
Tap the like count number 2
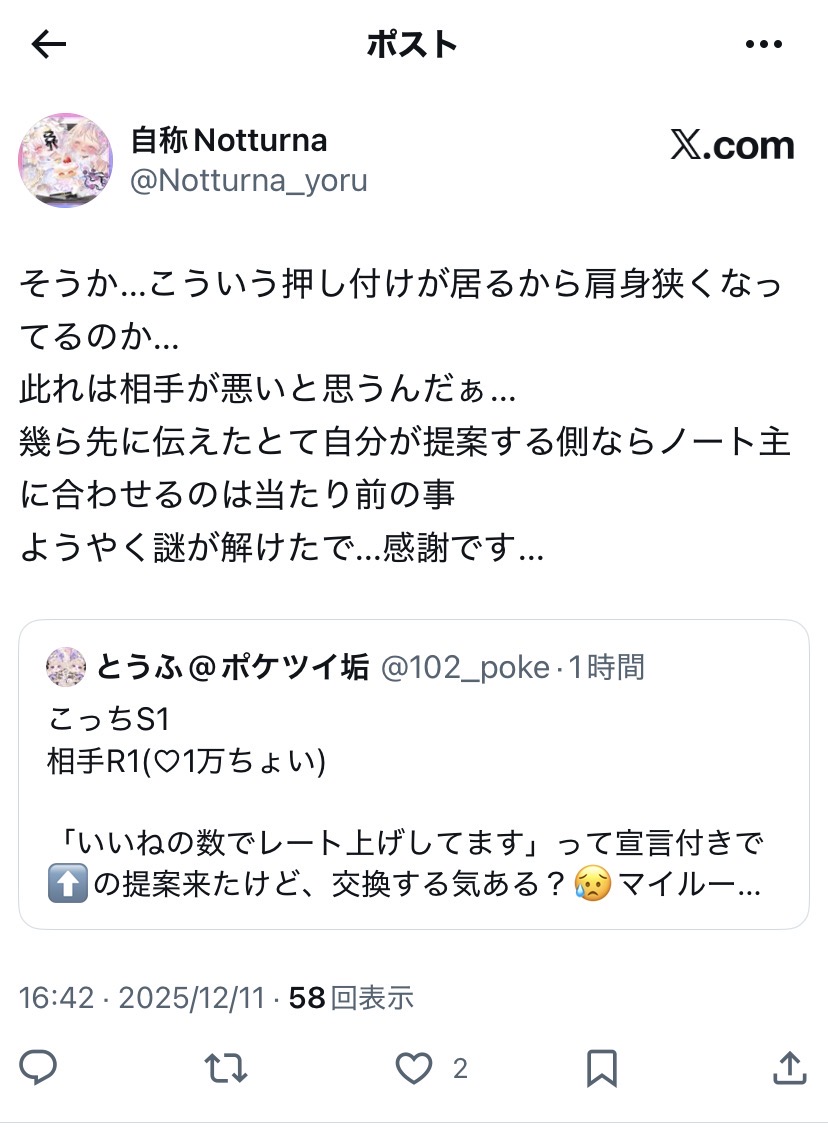pyautogui.click(x=460, y=1070)
